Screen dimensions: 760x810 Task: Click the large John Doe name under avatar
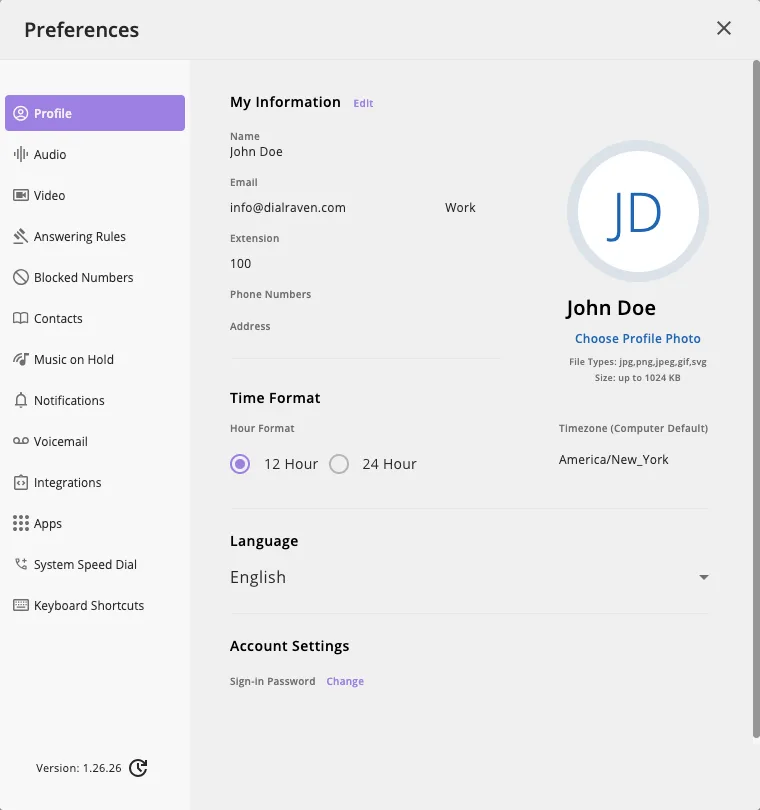[611, 307]
